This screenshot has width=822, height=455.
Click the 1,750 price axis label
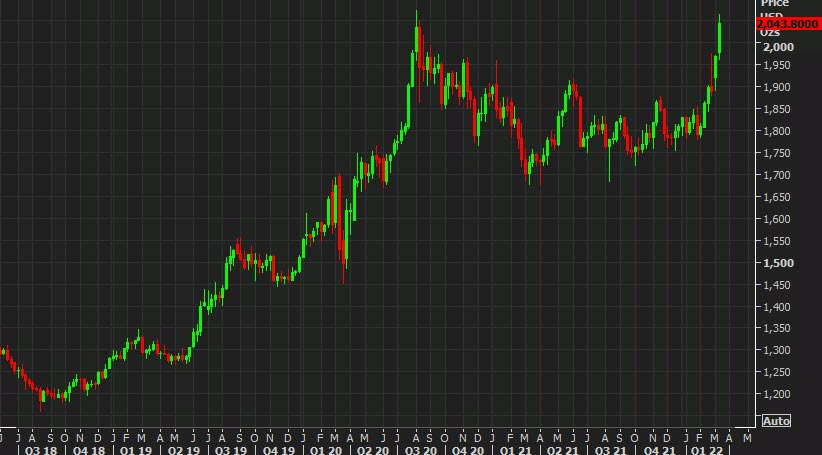coord(777,153)
